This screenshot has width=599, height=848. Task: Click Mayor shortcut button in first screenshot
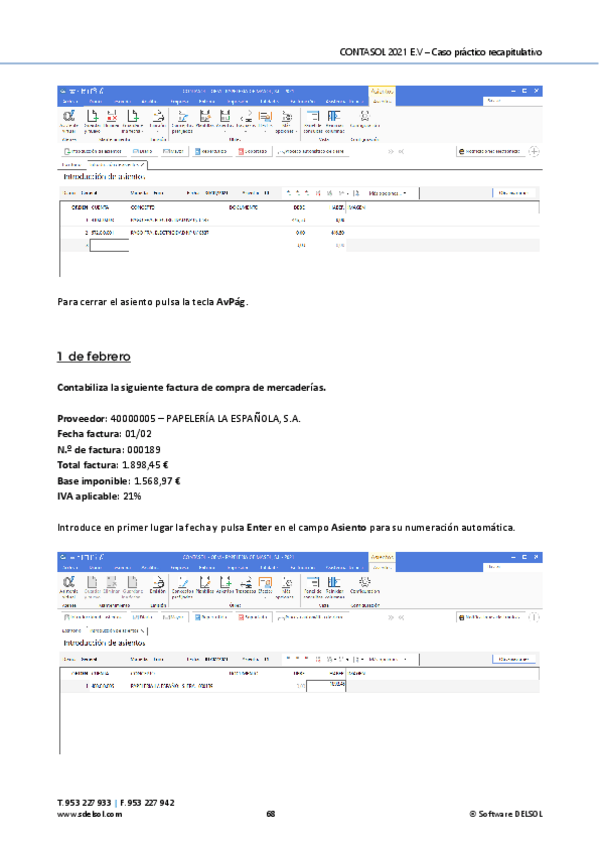[174, 151]
